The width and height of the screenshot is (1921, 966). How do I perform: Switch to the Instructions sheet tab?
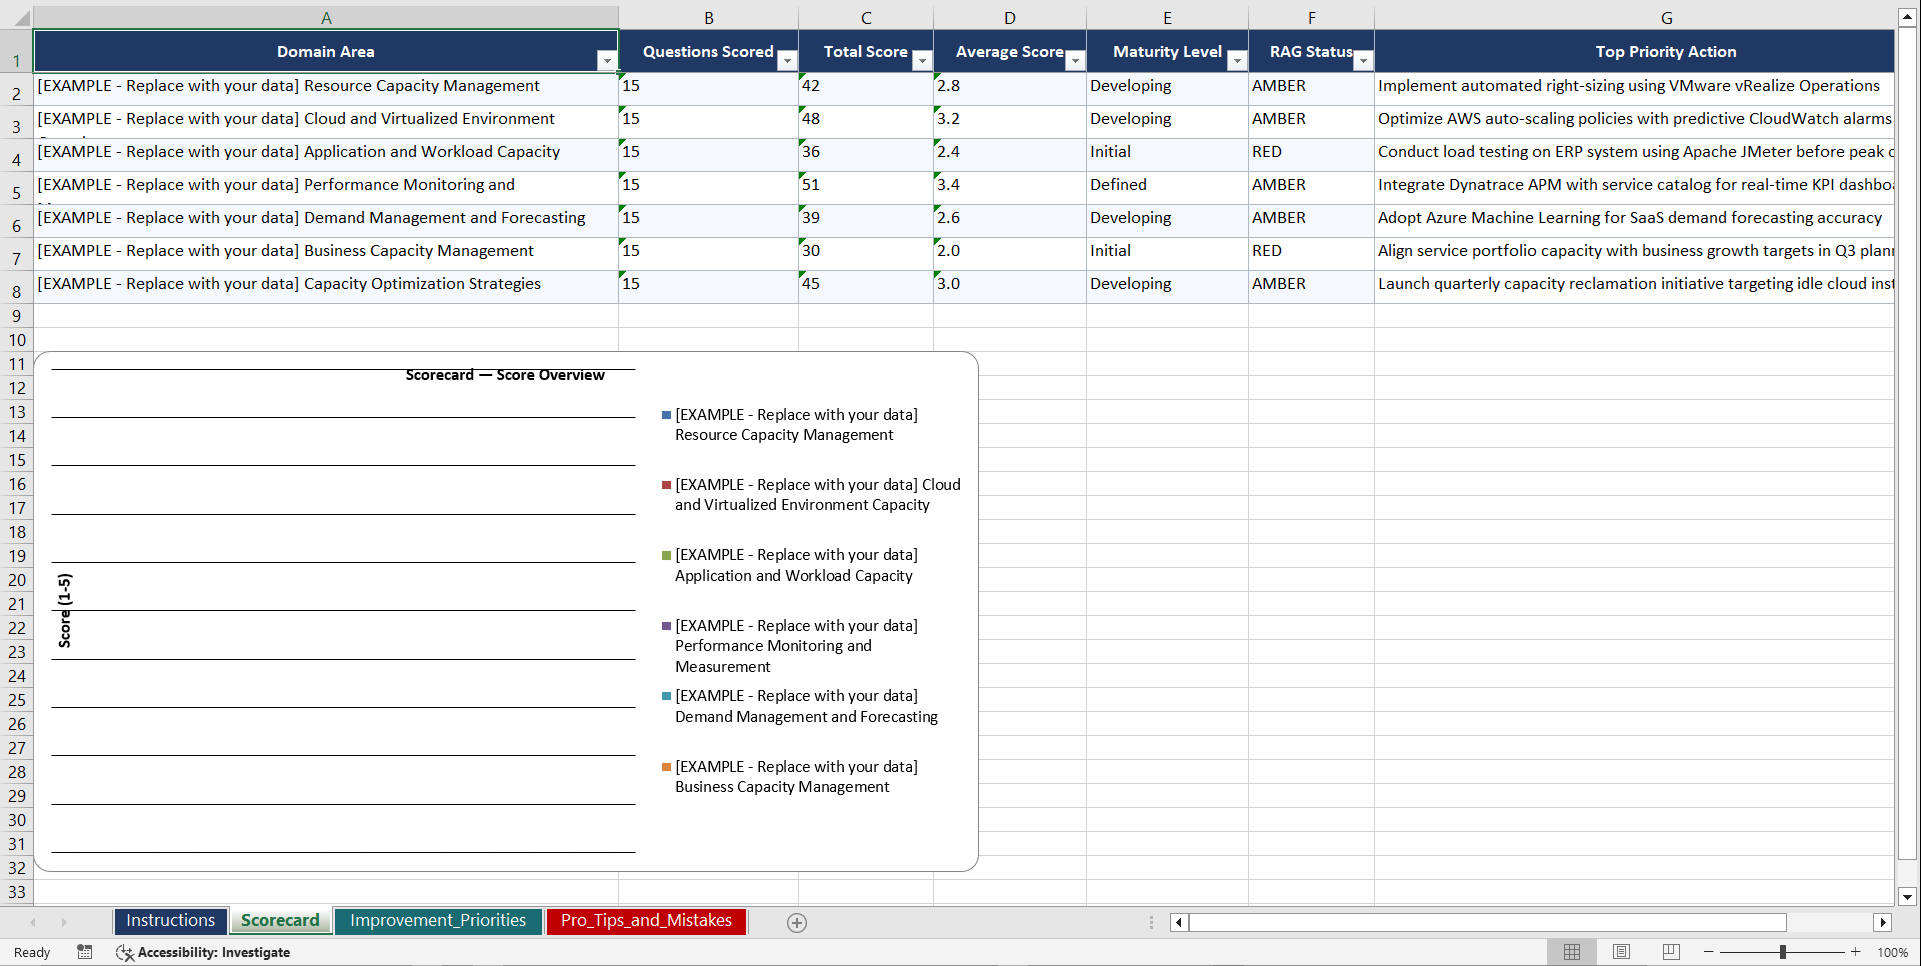click(170, 920)
